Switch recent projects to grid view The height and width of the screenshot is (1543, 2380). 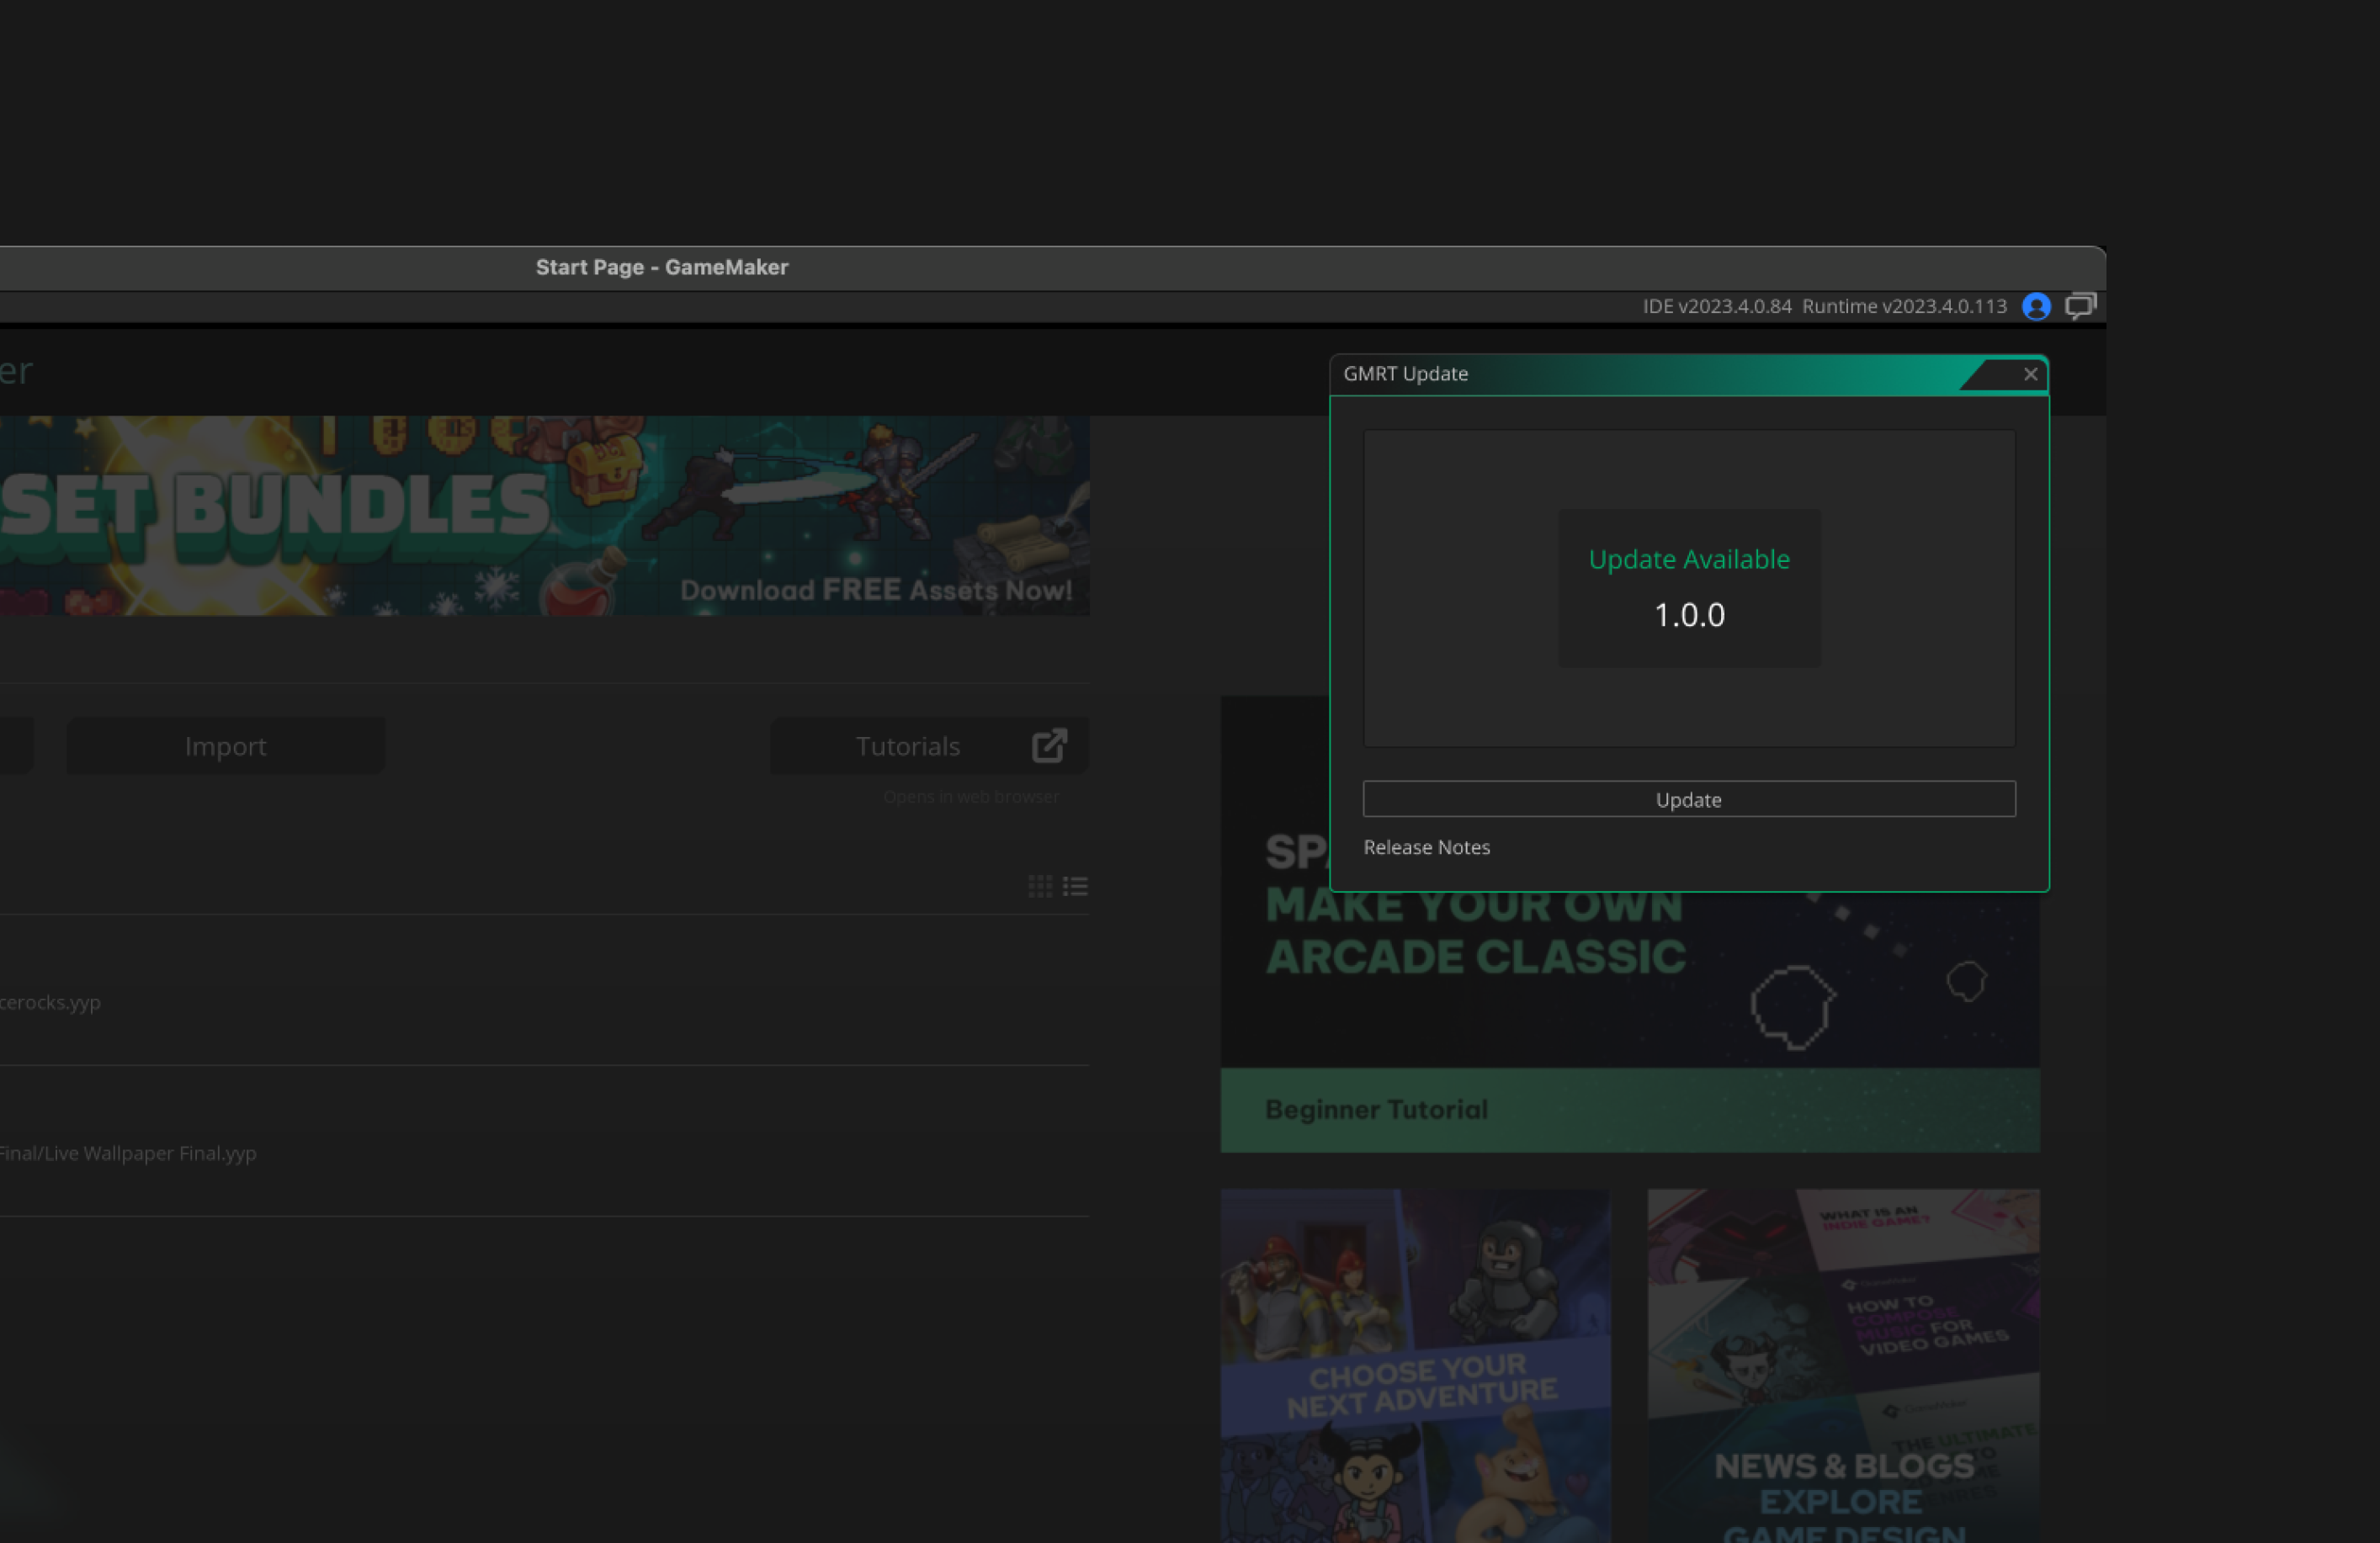click(x=1040, y=886)
